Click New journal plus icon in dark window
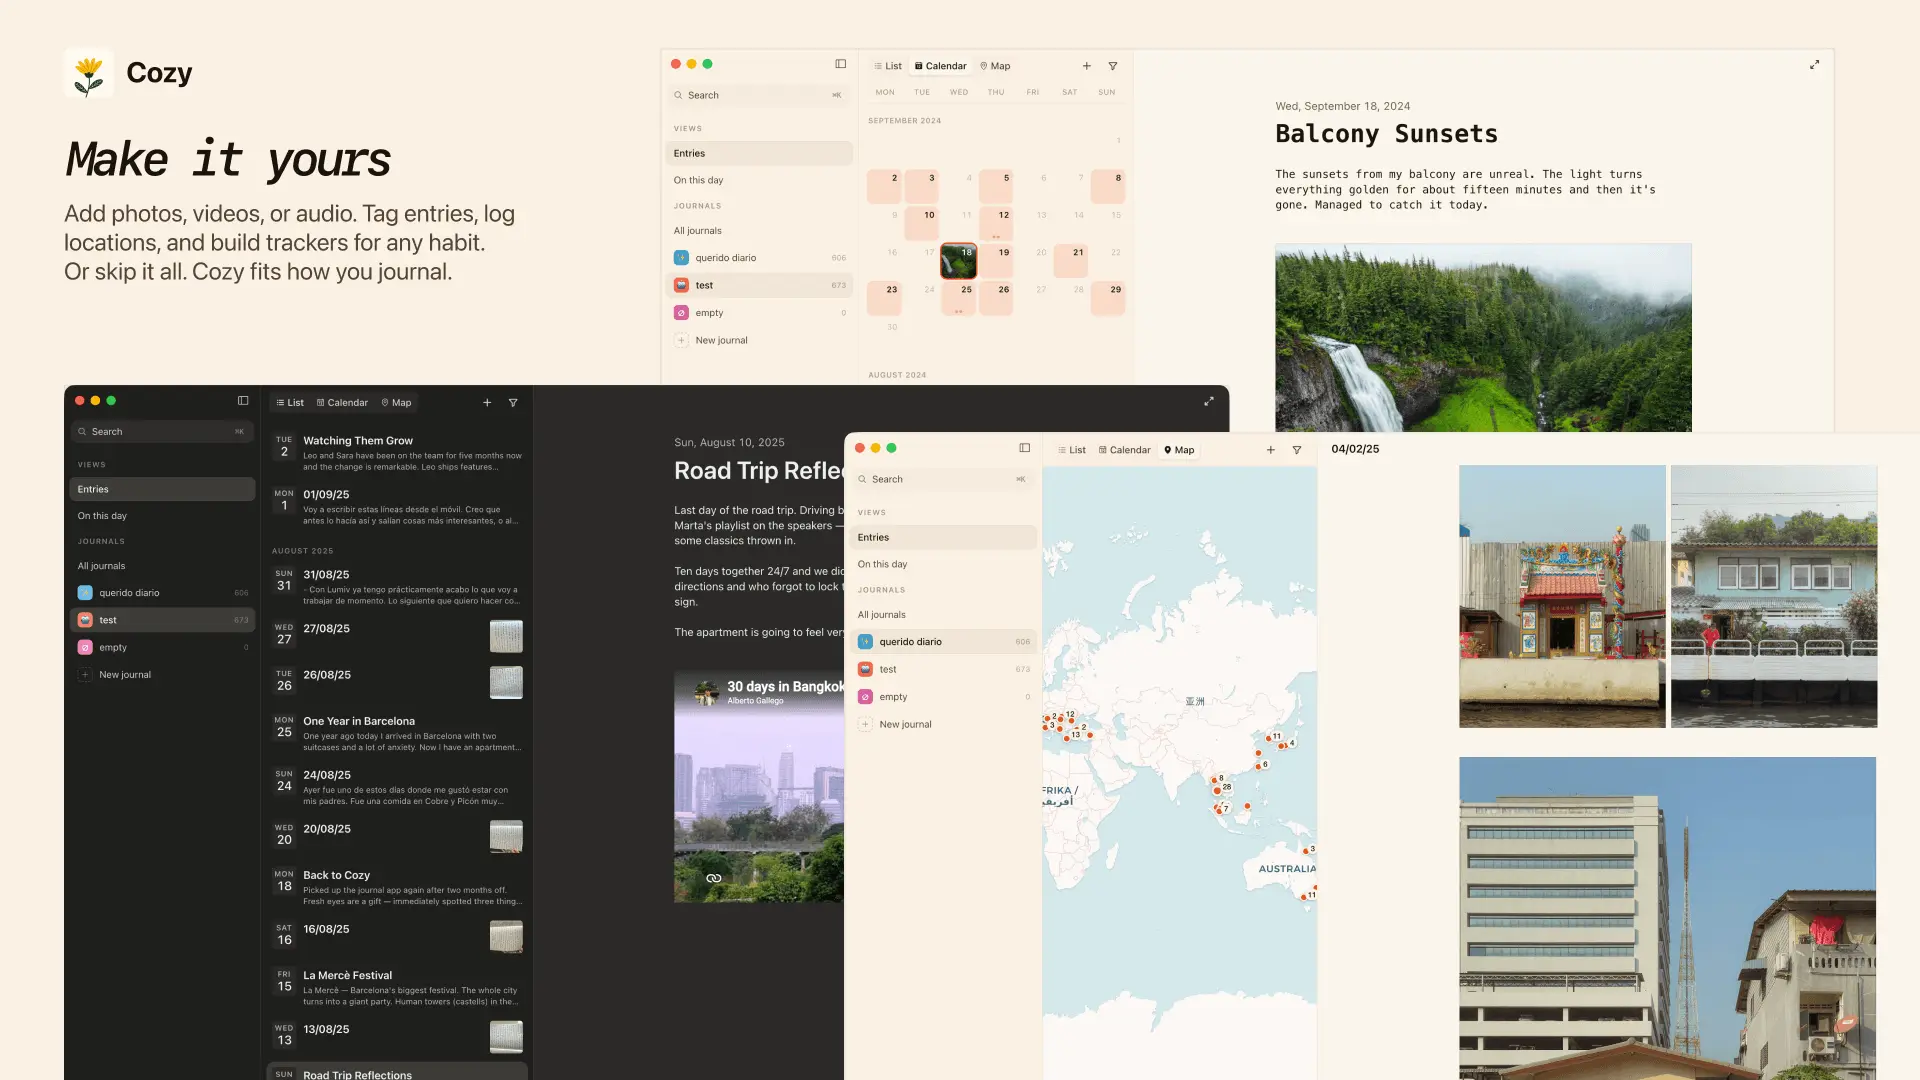1920x1080 pixels. point(85,675)
